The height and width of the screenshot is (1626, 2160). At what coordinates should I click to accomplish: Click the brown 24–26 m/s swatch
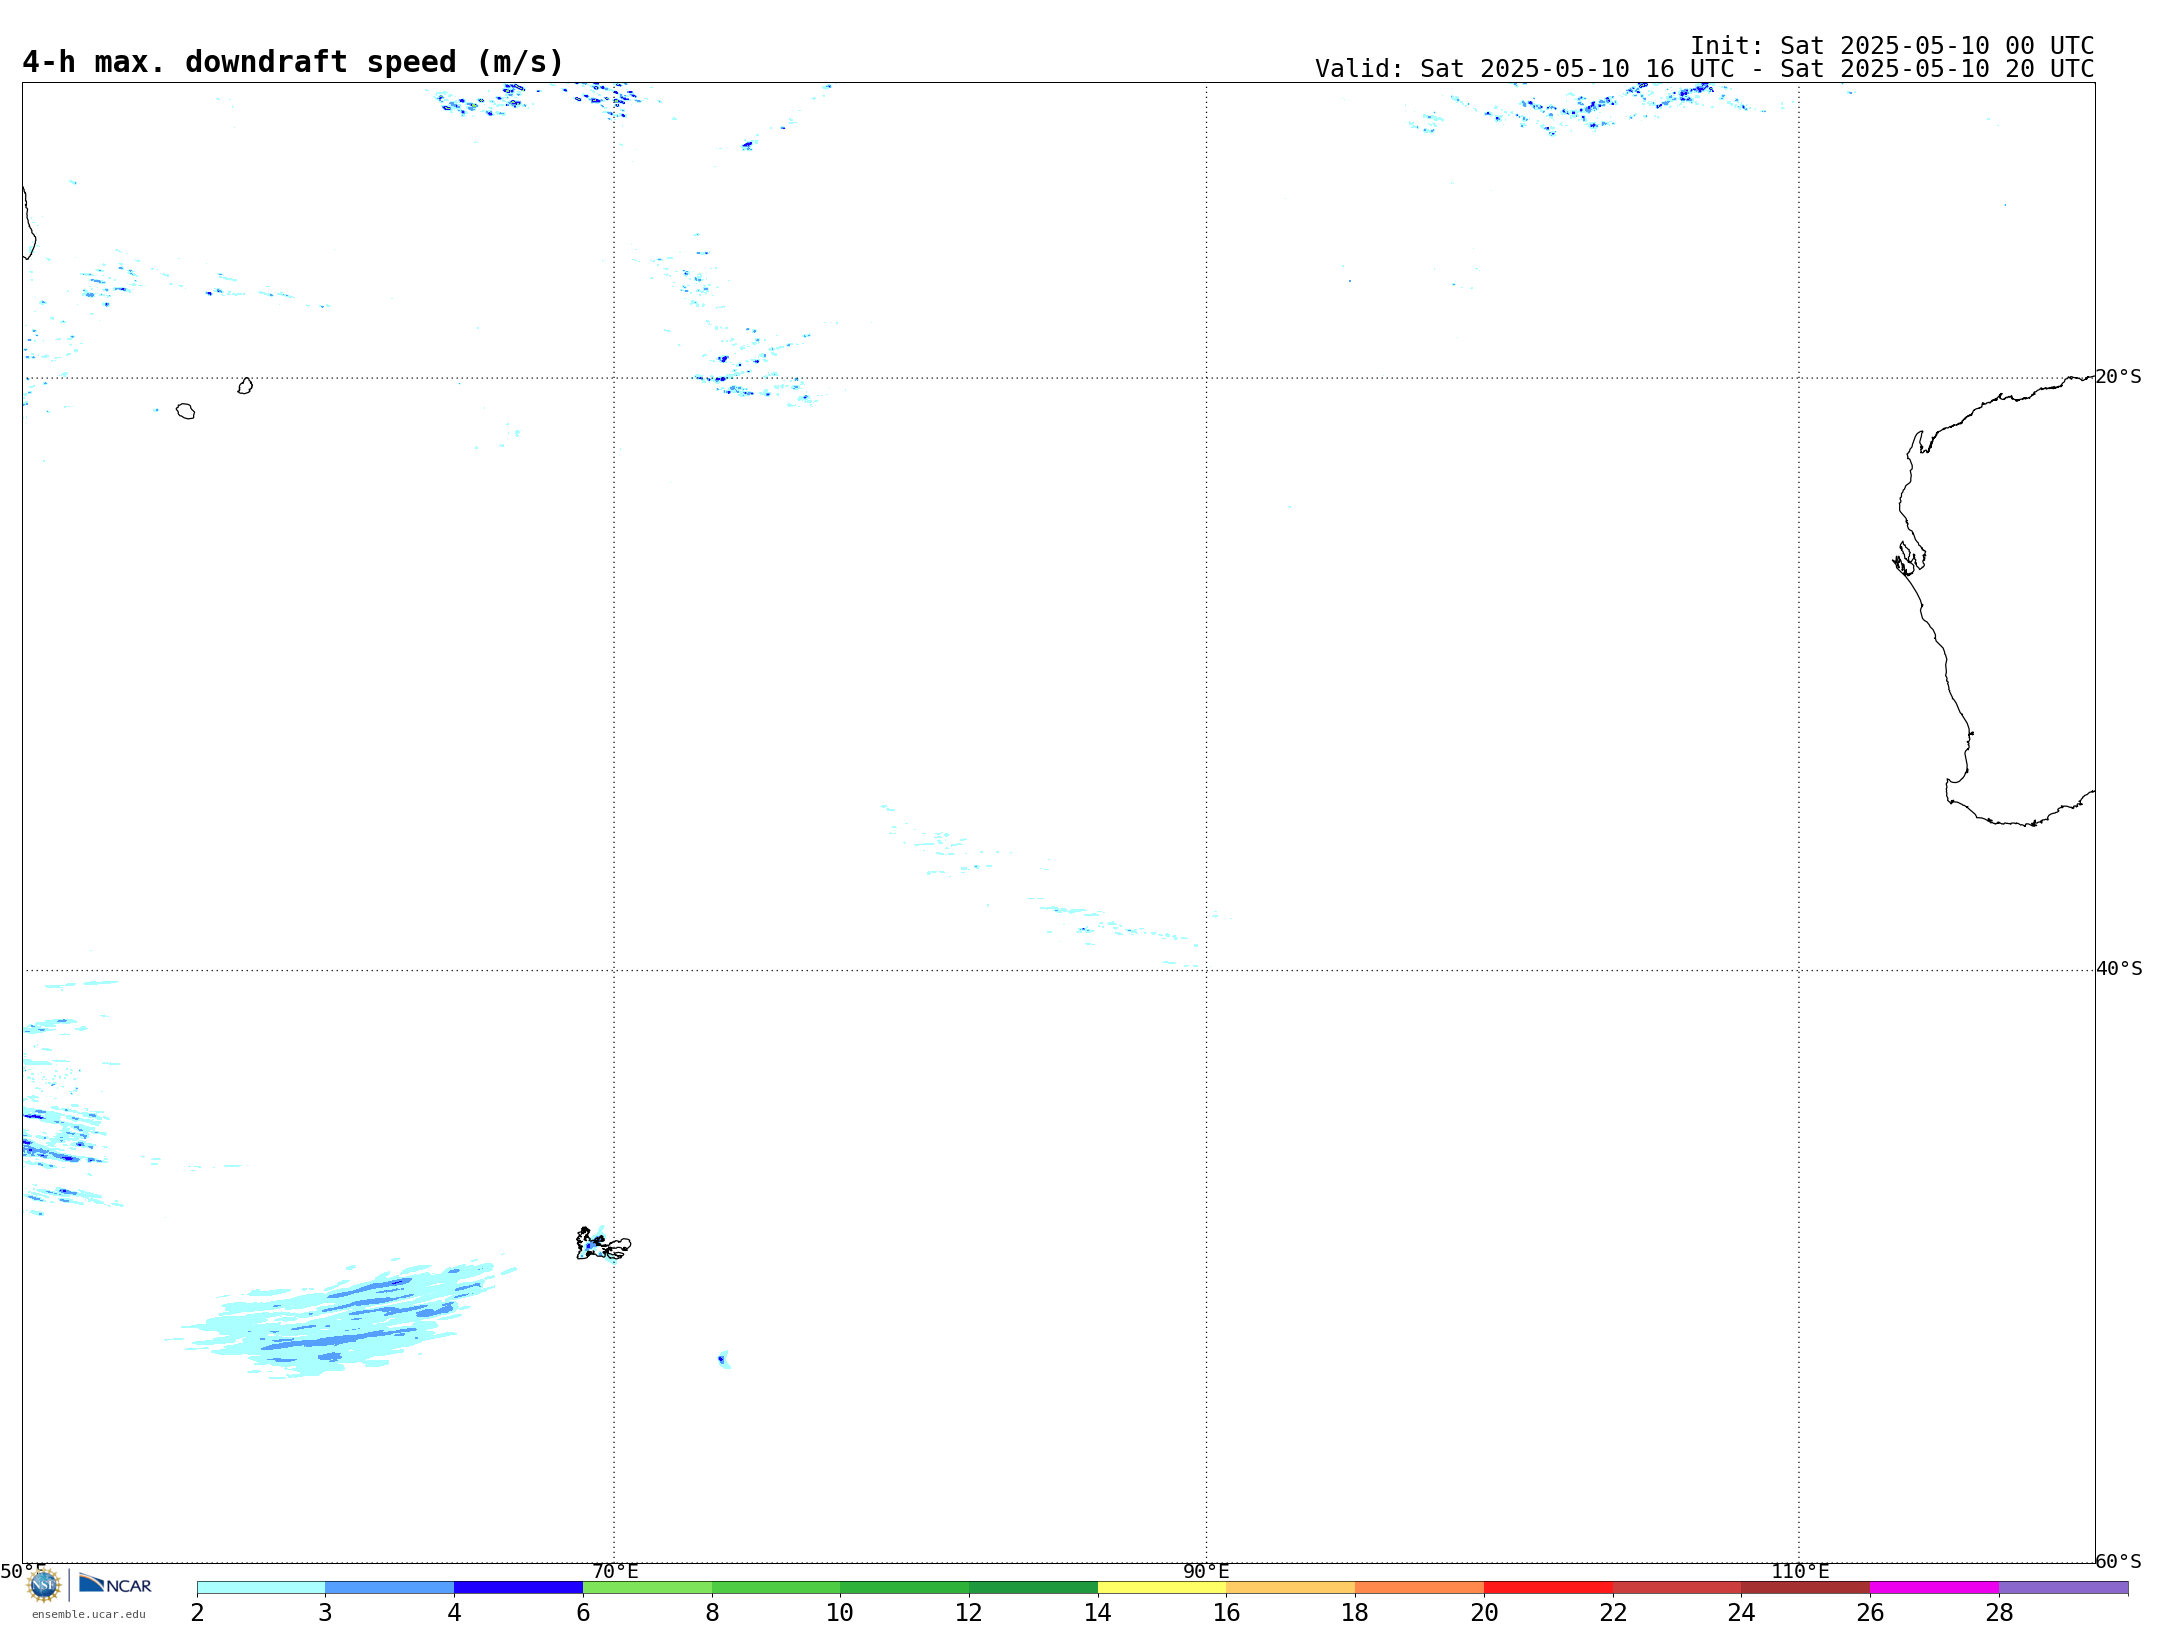(1806, 1588)
